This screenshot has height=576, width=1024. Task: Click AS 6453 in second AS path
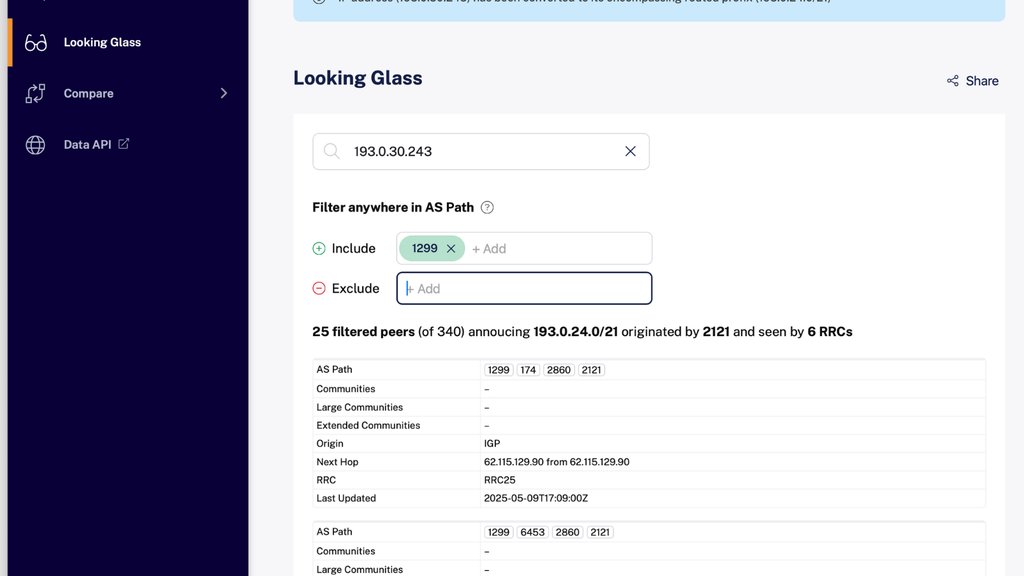[532, 532]
